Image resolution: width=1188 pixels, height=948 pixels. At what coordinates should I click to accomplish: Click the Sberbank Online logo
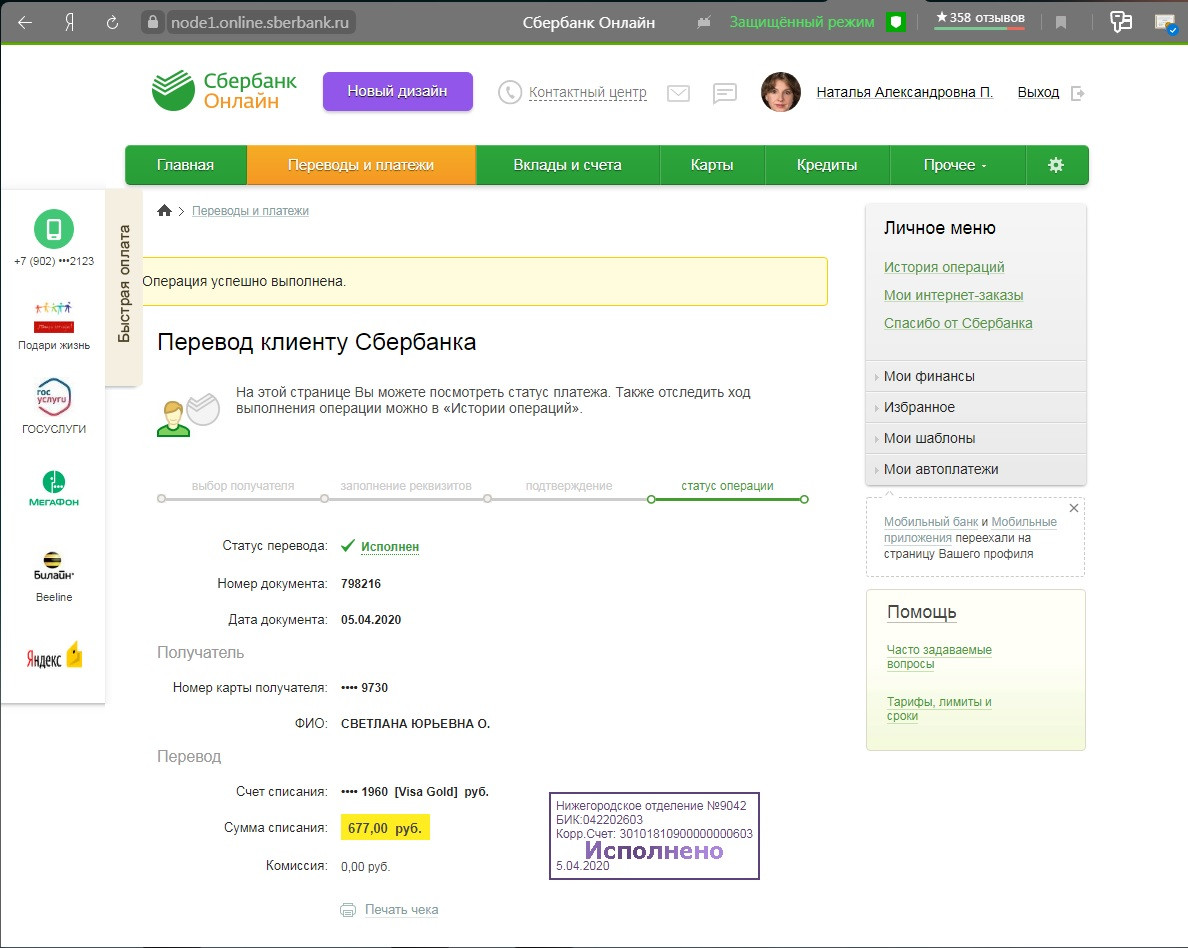coord(224,91)
